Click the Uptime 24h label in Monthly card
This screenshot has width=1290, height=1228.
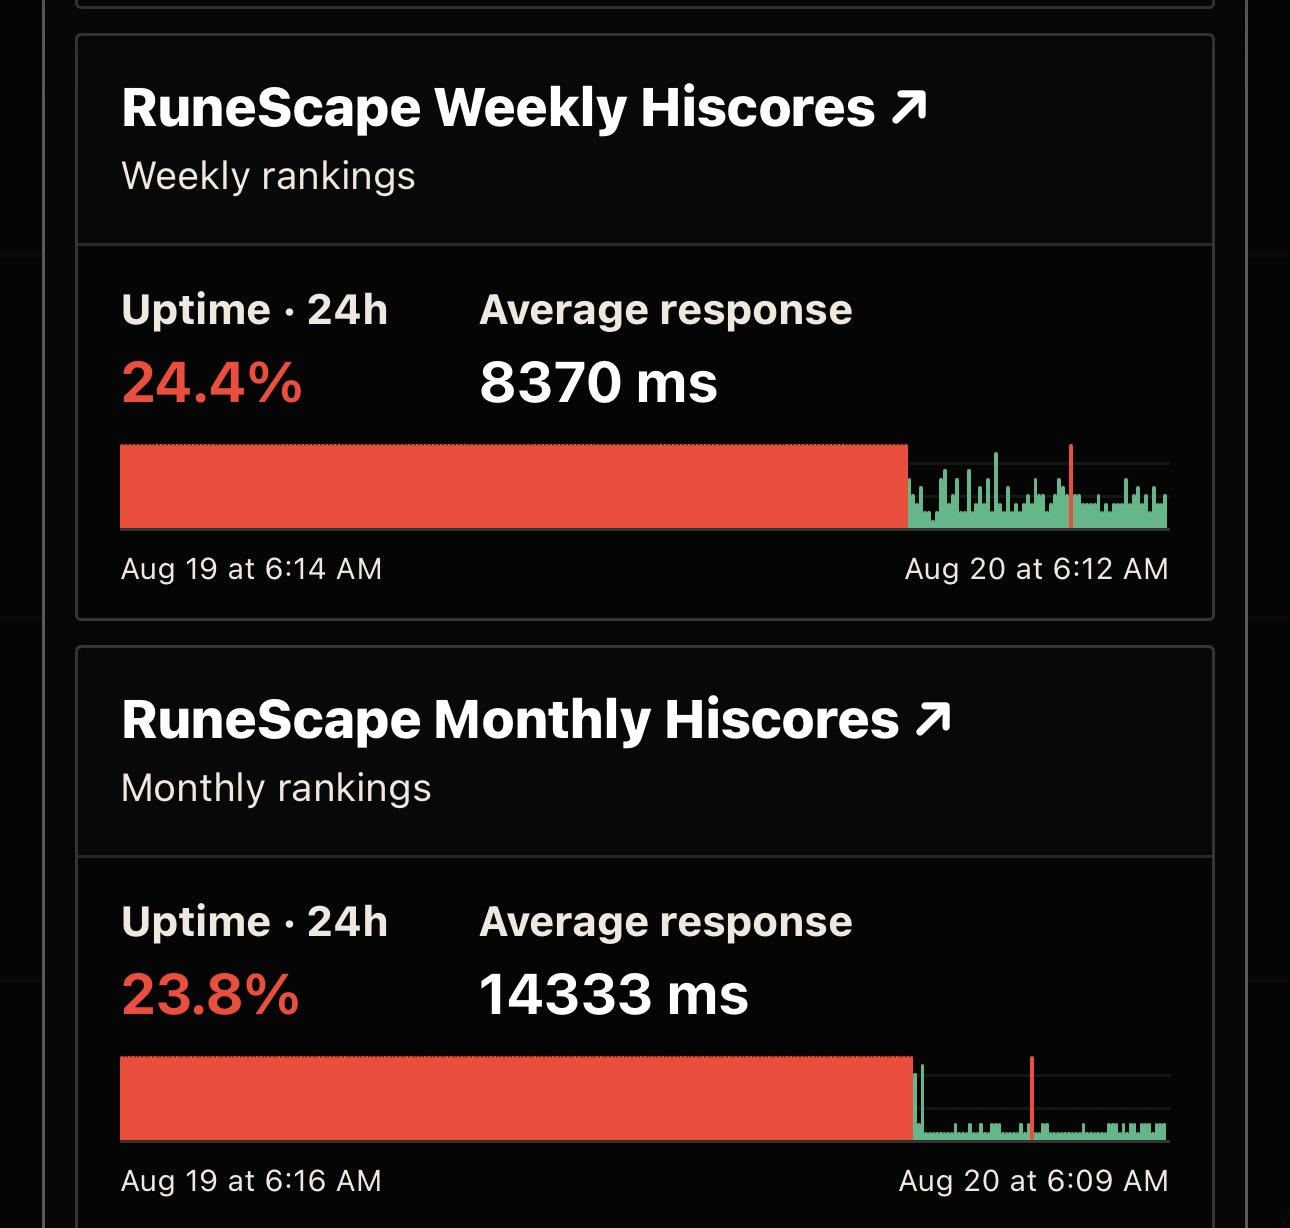tap(255, 922)
